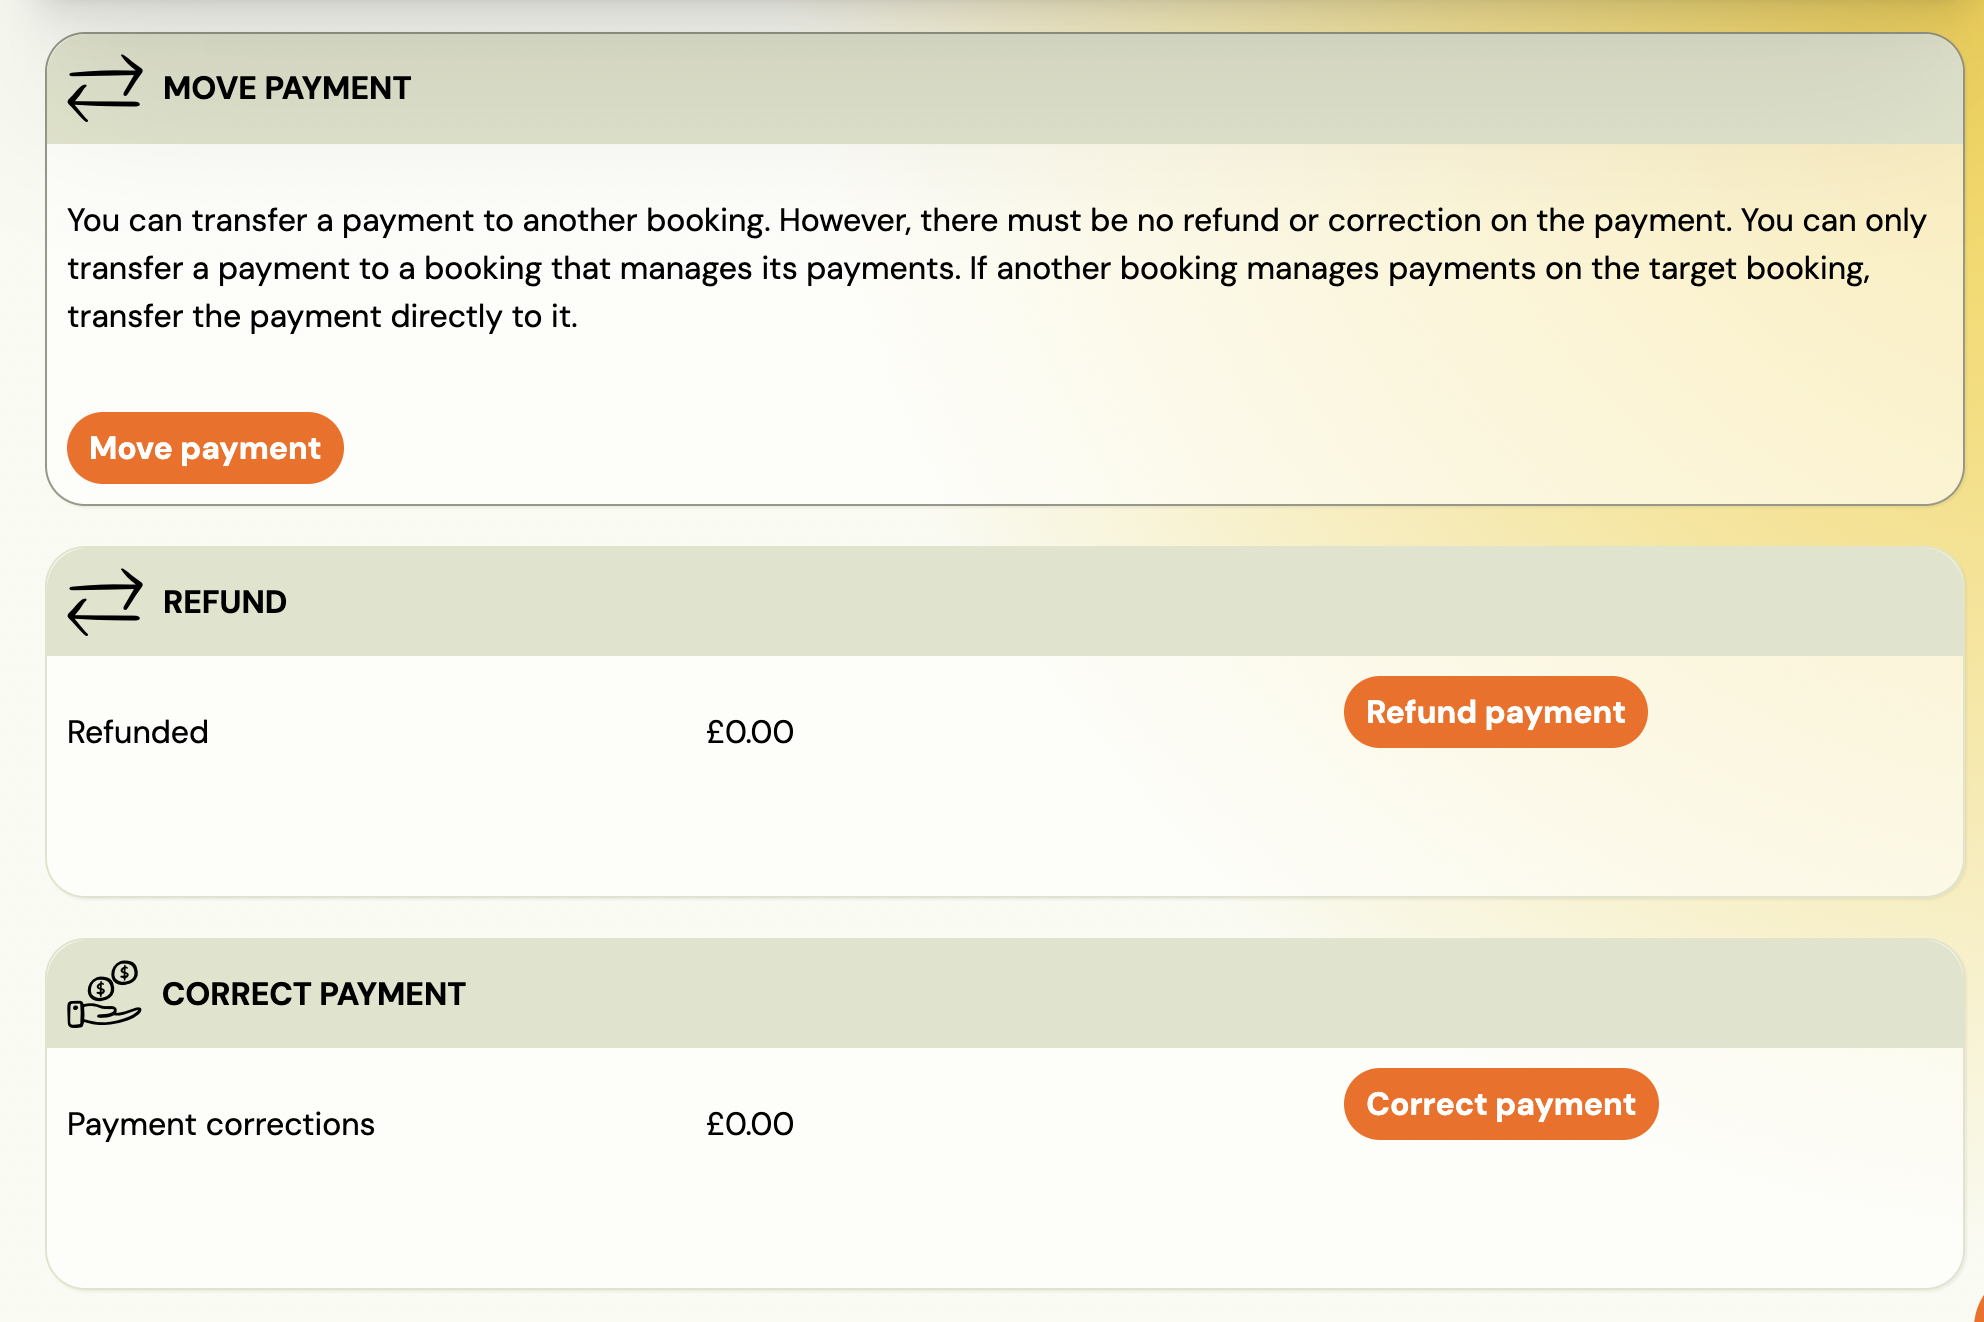This screenshot has height=1322, width=1984.
Task: Click the line starting "You can transfer a payment"
Action: pos(996,220)
